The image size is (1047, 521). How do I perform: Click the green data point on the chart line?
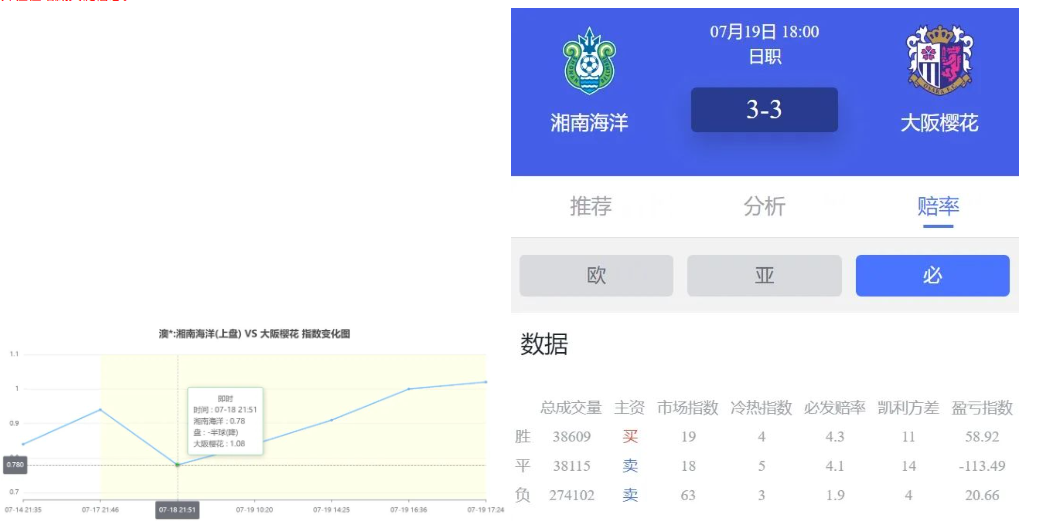pyautogui.click(x=177, y=465)
